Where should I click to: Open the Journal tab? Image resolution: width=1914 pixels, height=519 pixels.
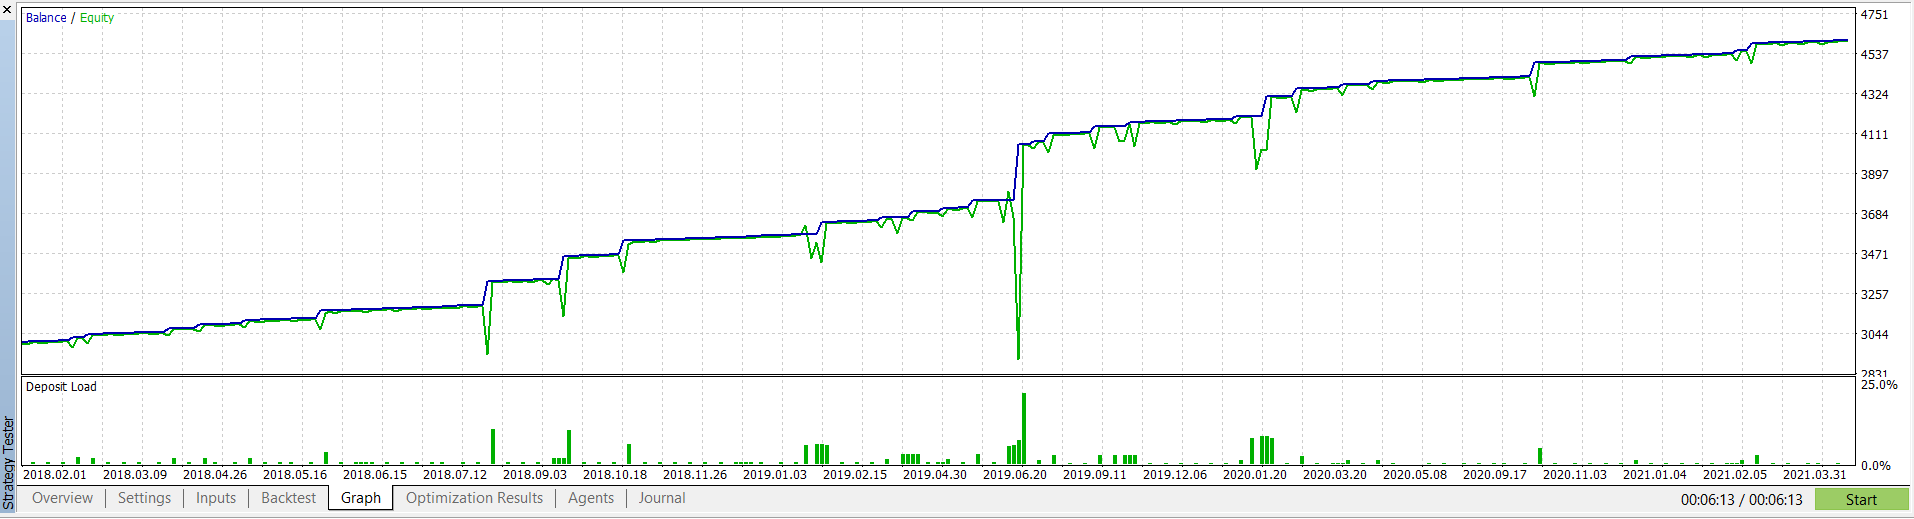(662, 498)
